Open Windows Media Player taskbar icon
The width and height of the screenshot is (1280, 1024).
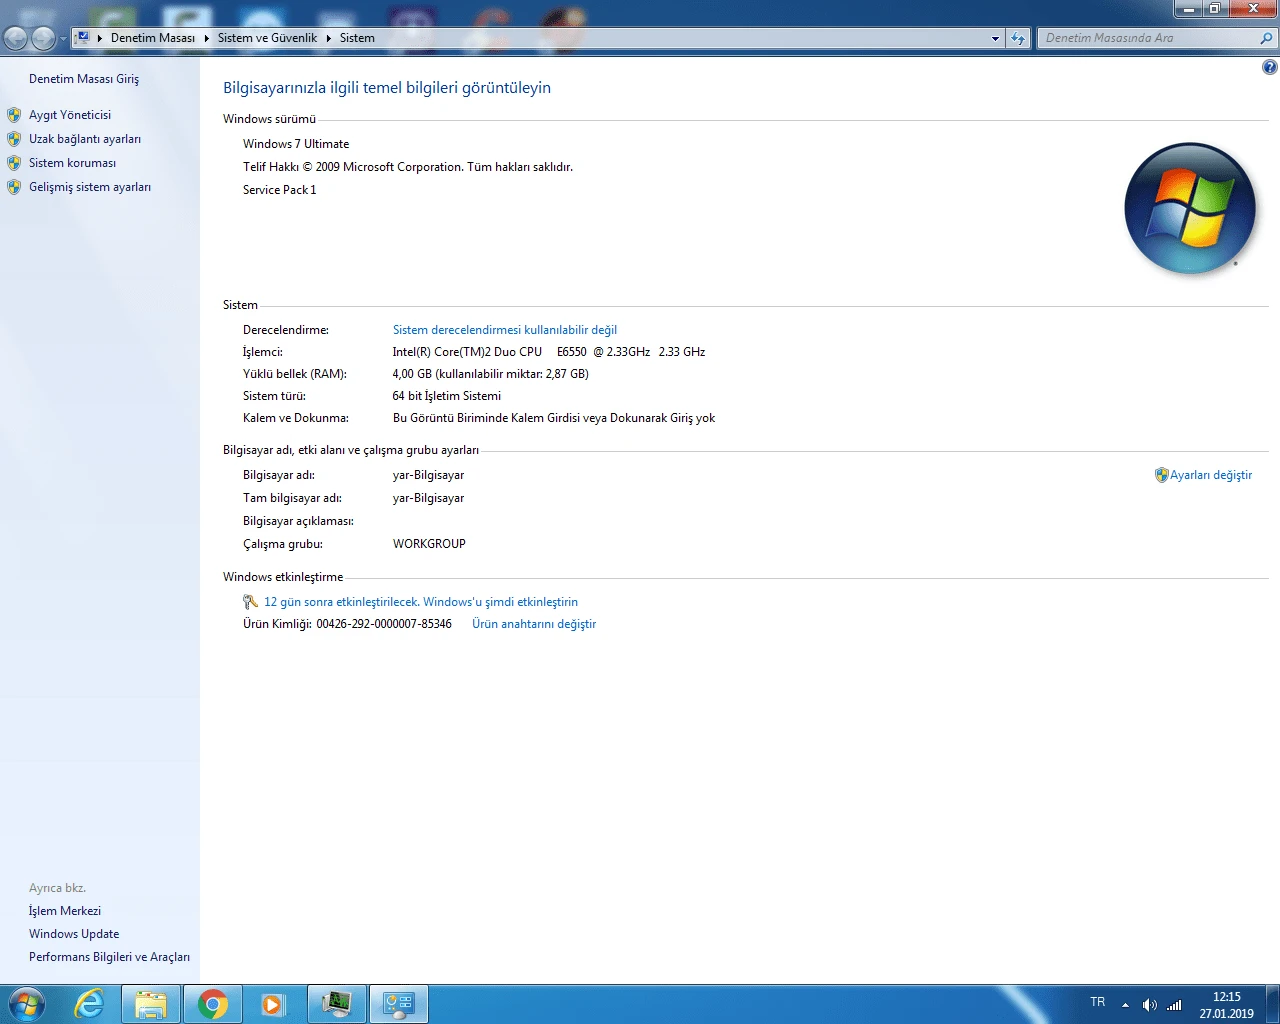tap(273, 1004)
